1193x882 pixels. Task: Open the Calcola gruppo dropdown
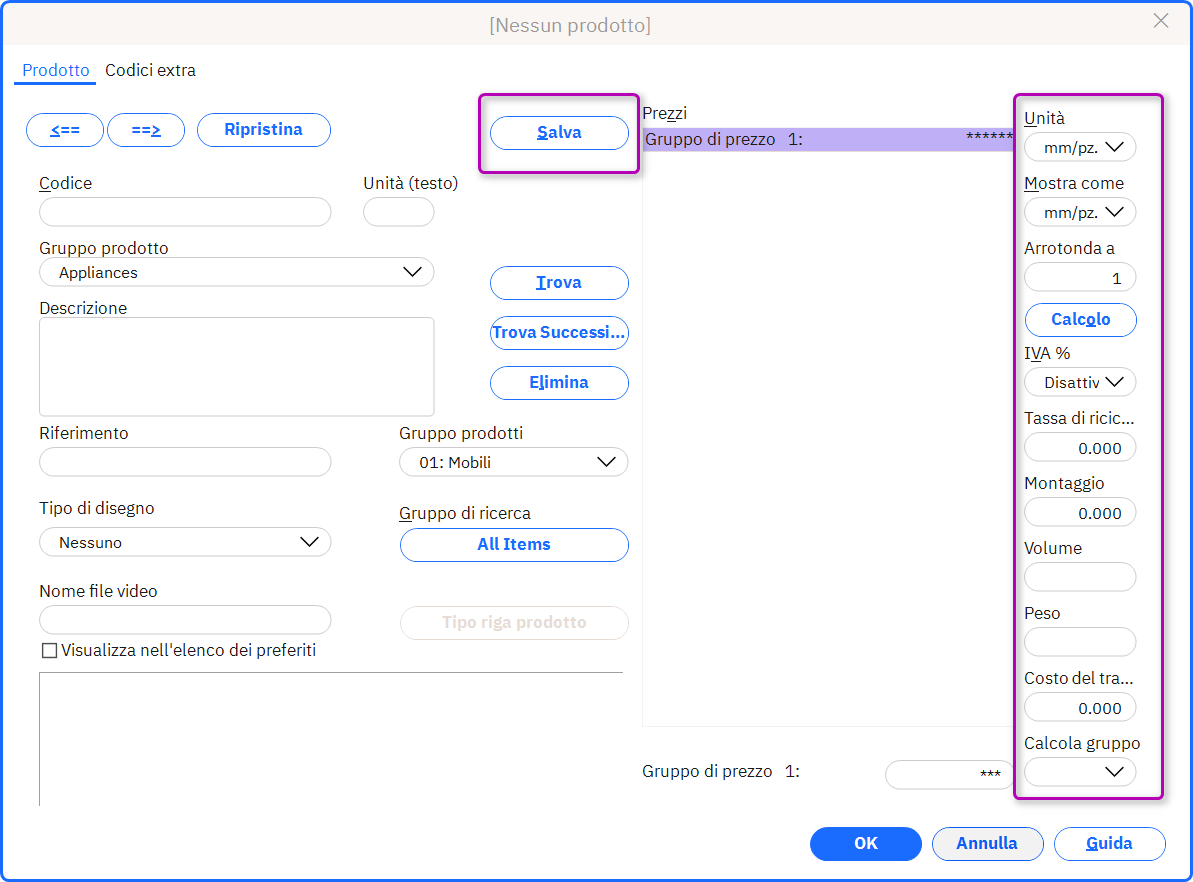click(x=1080, y=772)
